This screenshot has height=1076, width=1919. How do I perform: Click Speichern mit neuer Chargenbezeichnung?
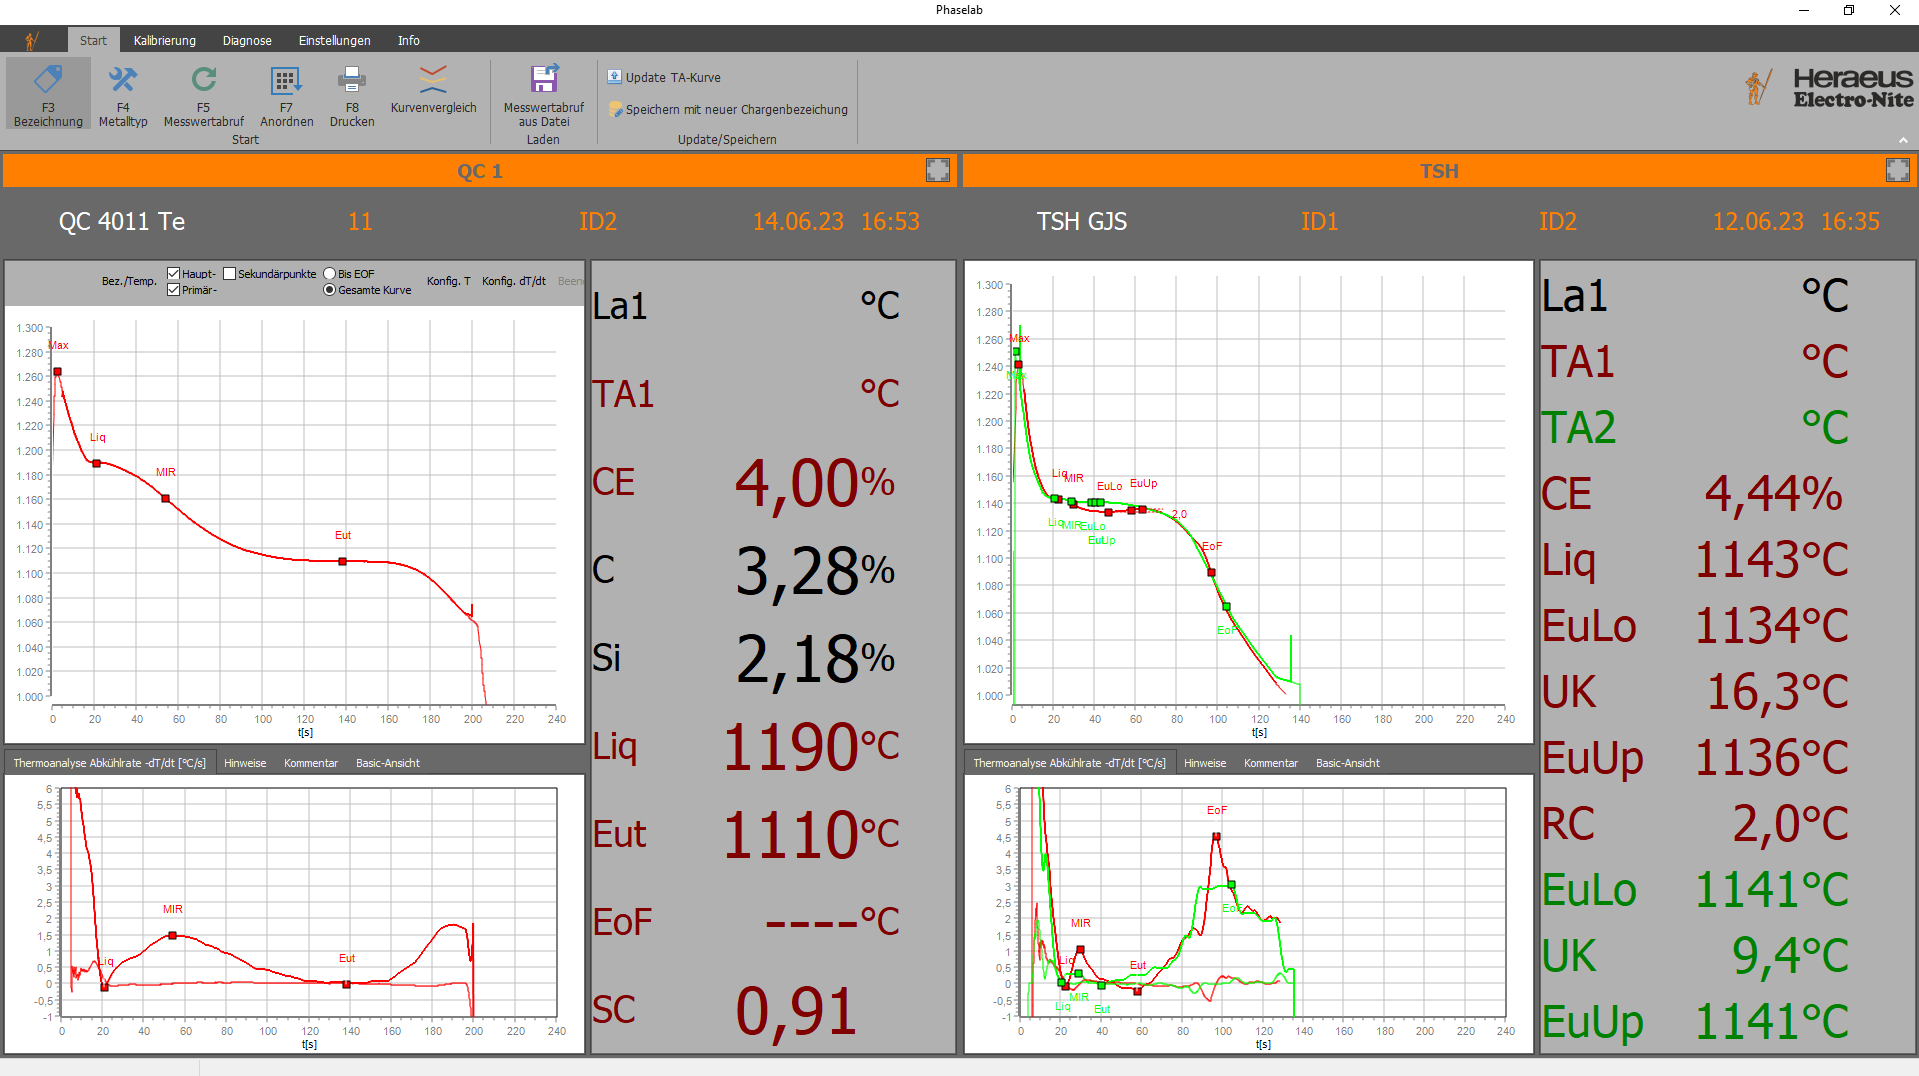(x=728, y=110)
